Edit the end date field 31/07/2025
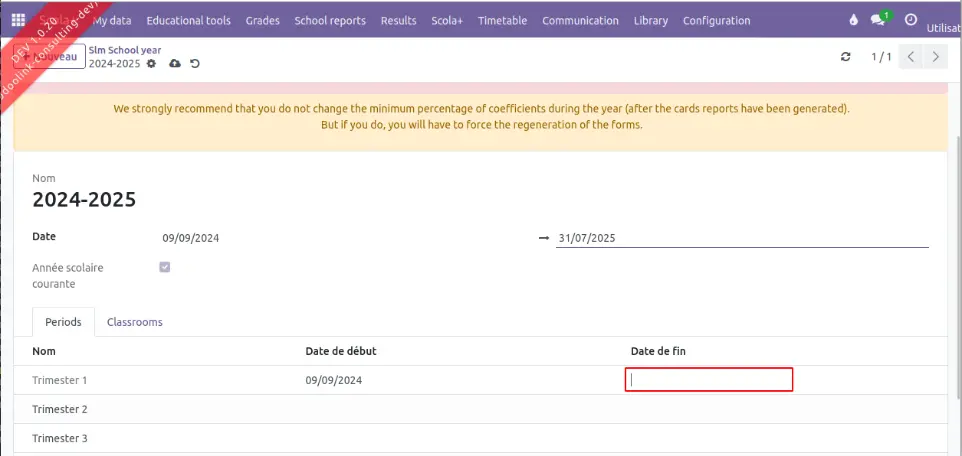Image resolution: width=962 pixels, height=456 pixels. pyautogui.click(x=742, y=238)
